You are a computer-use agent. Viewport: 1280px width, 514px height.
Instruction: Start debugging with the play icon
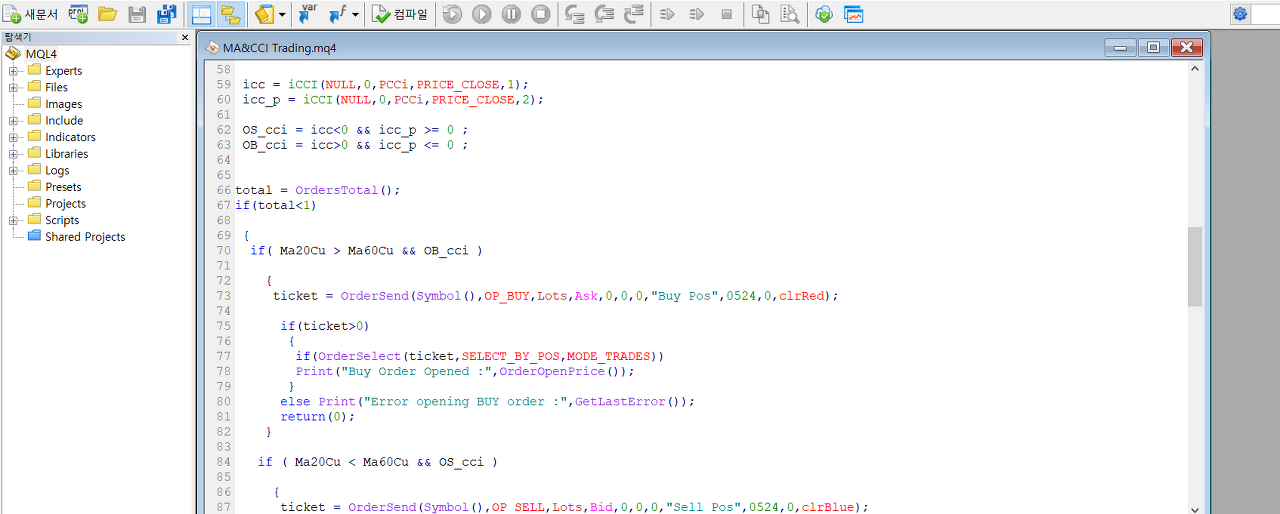coord(482,14)
